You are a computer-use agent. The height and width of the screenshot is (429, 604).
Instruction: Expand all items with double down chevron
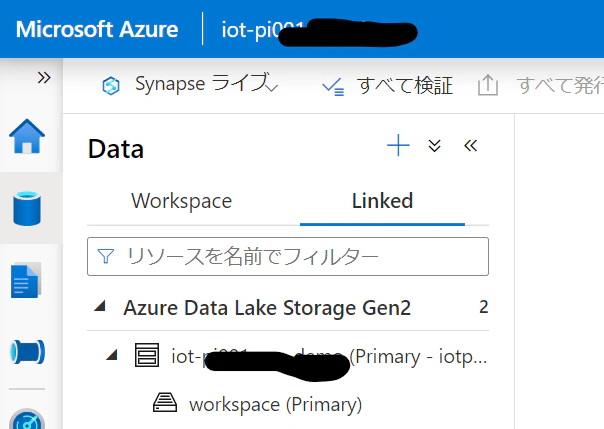(435, 146)
